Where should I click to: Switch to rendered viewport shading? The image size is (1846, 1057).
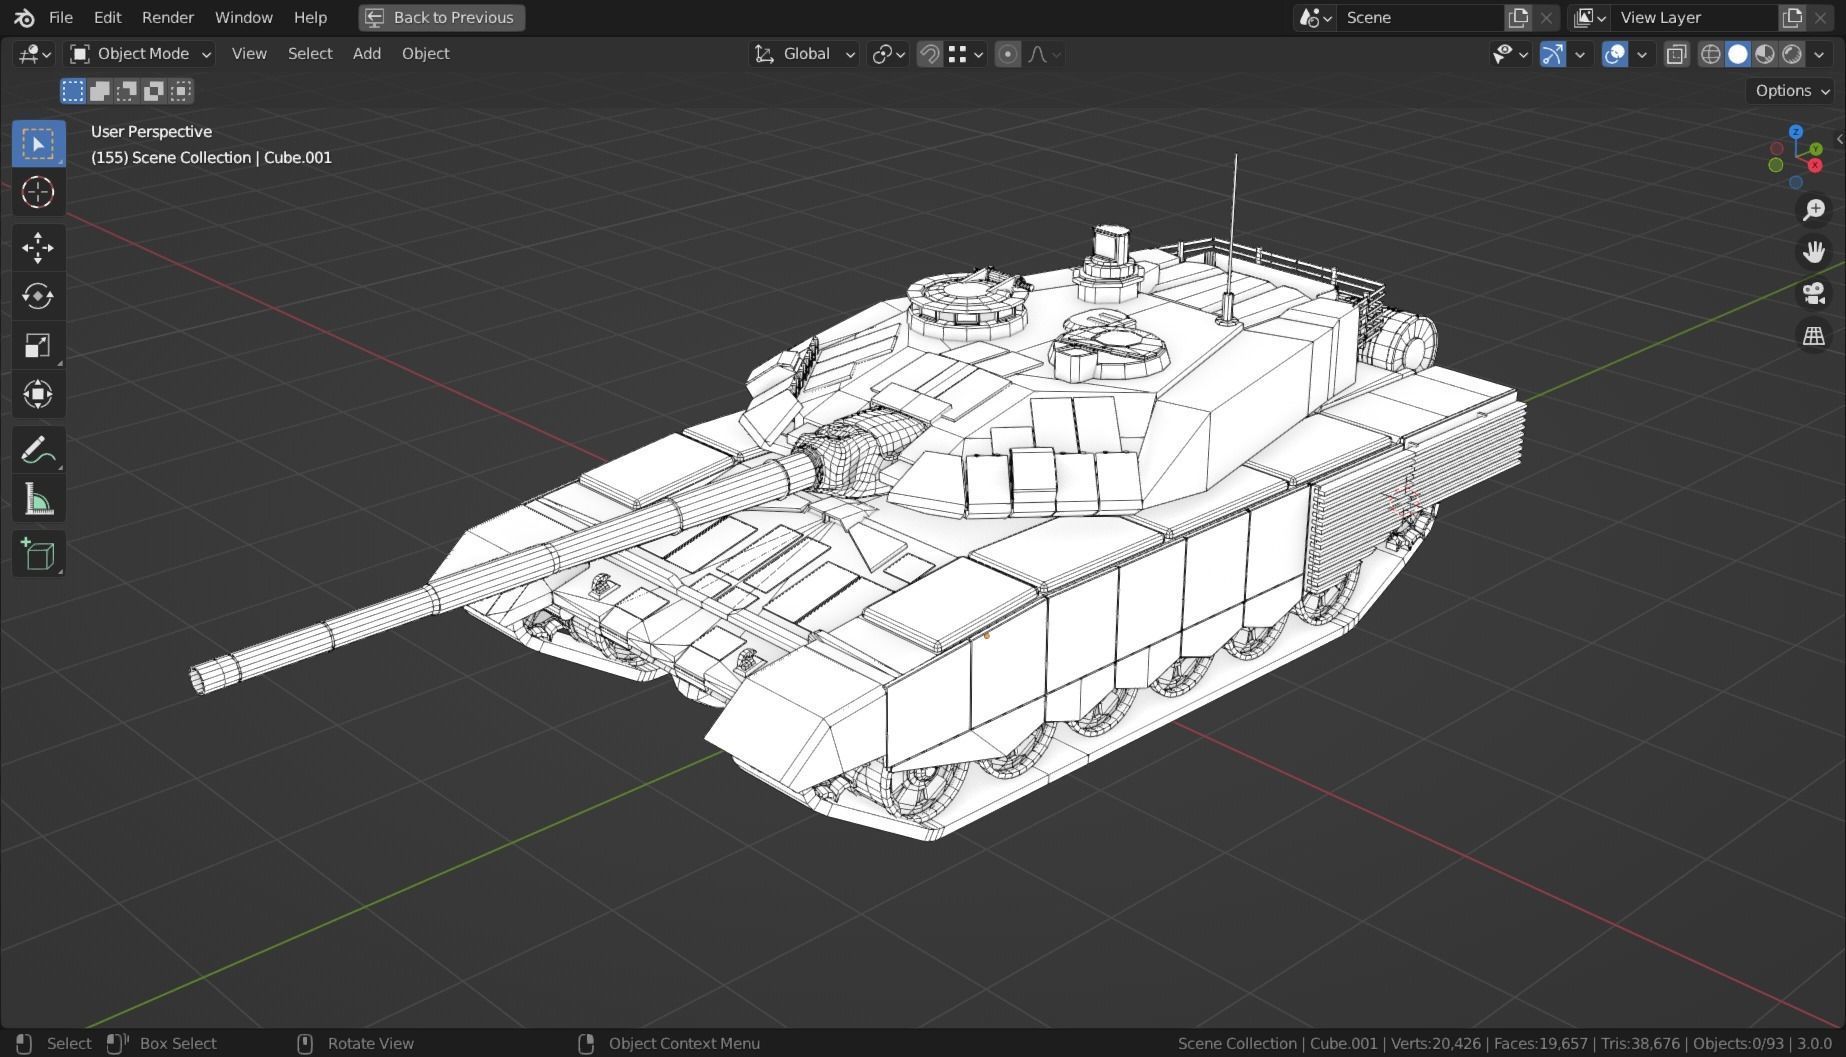(x=1792, y=54)
